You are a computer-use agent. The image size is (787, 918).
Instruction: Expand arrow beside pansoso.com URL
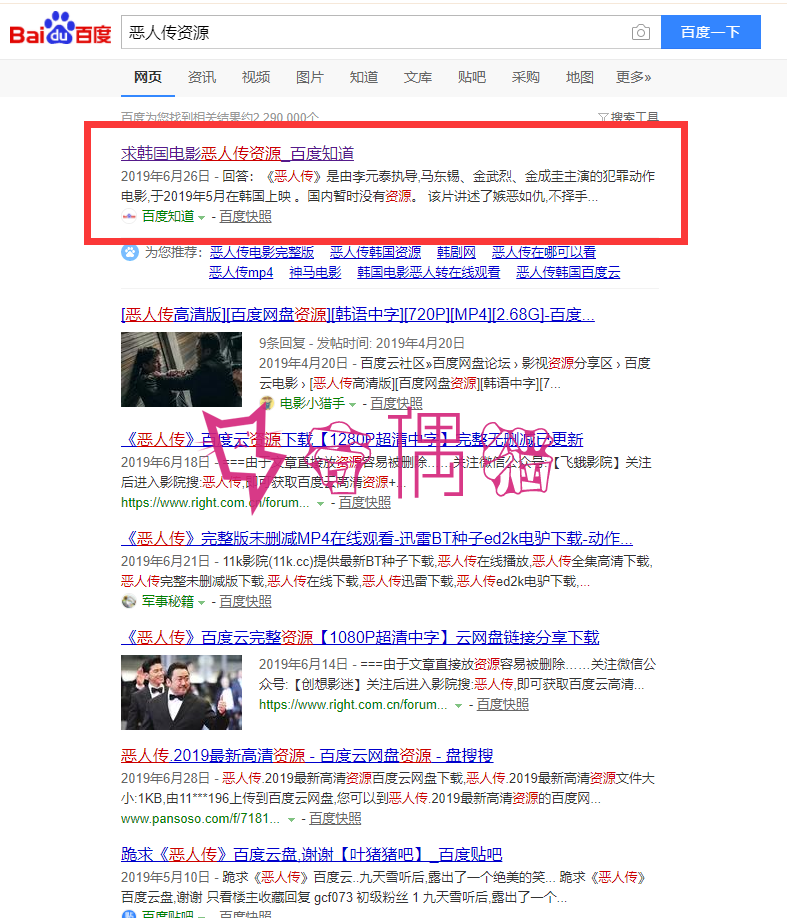(291, 820)
